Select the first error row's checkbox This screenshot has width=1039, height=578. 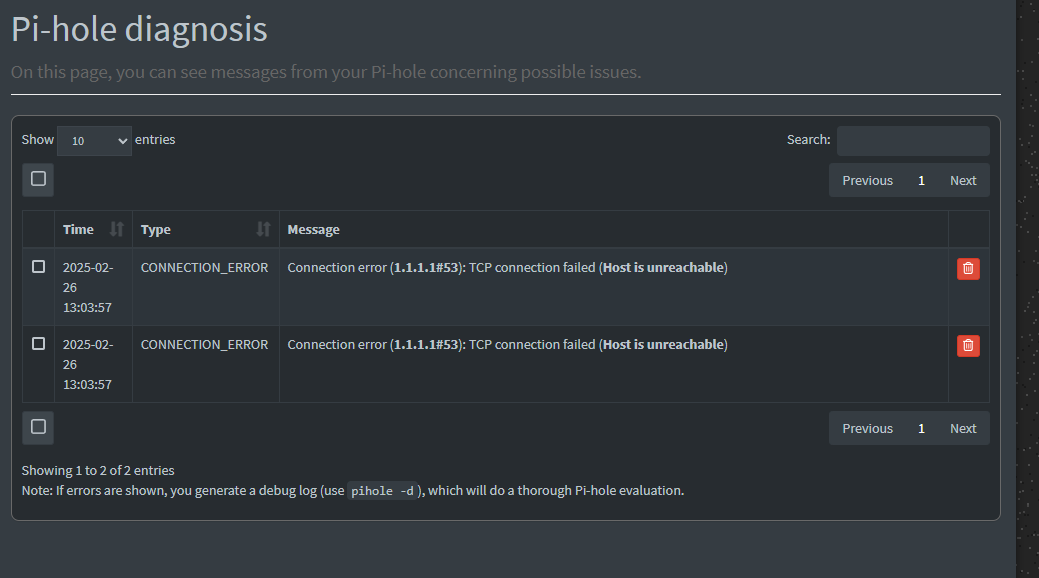38,266
